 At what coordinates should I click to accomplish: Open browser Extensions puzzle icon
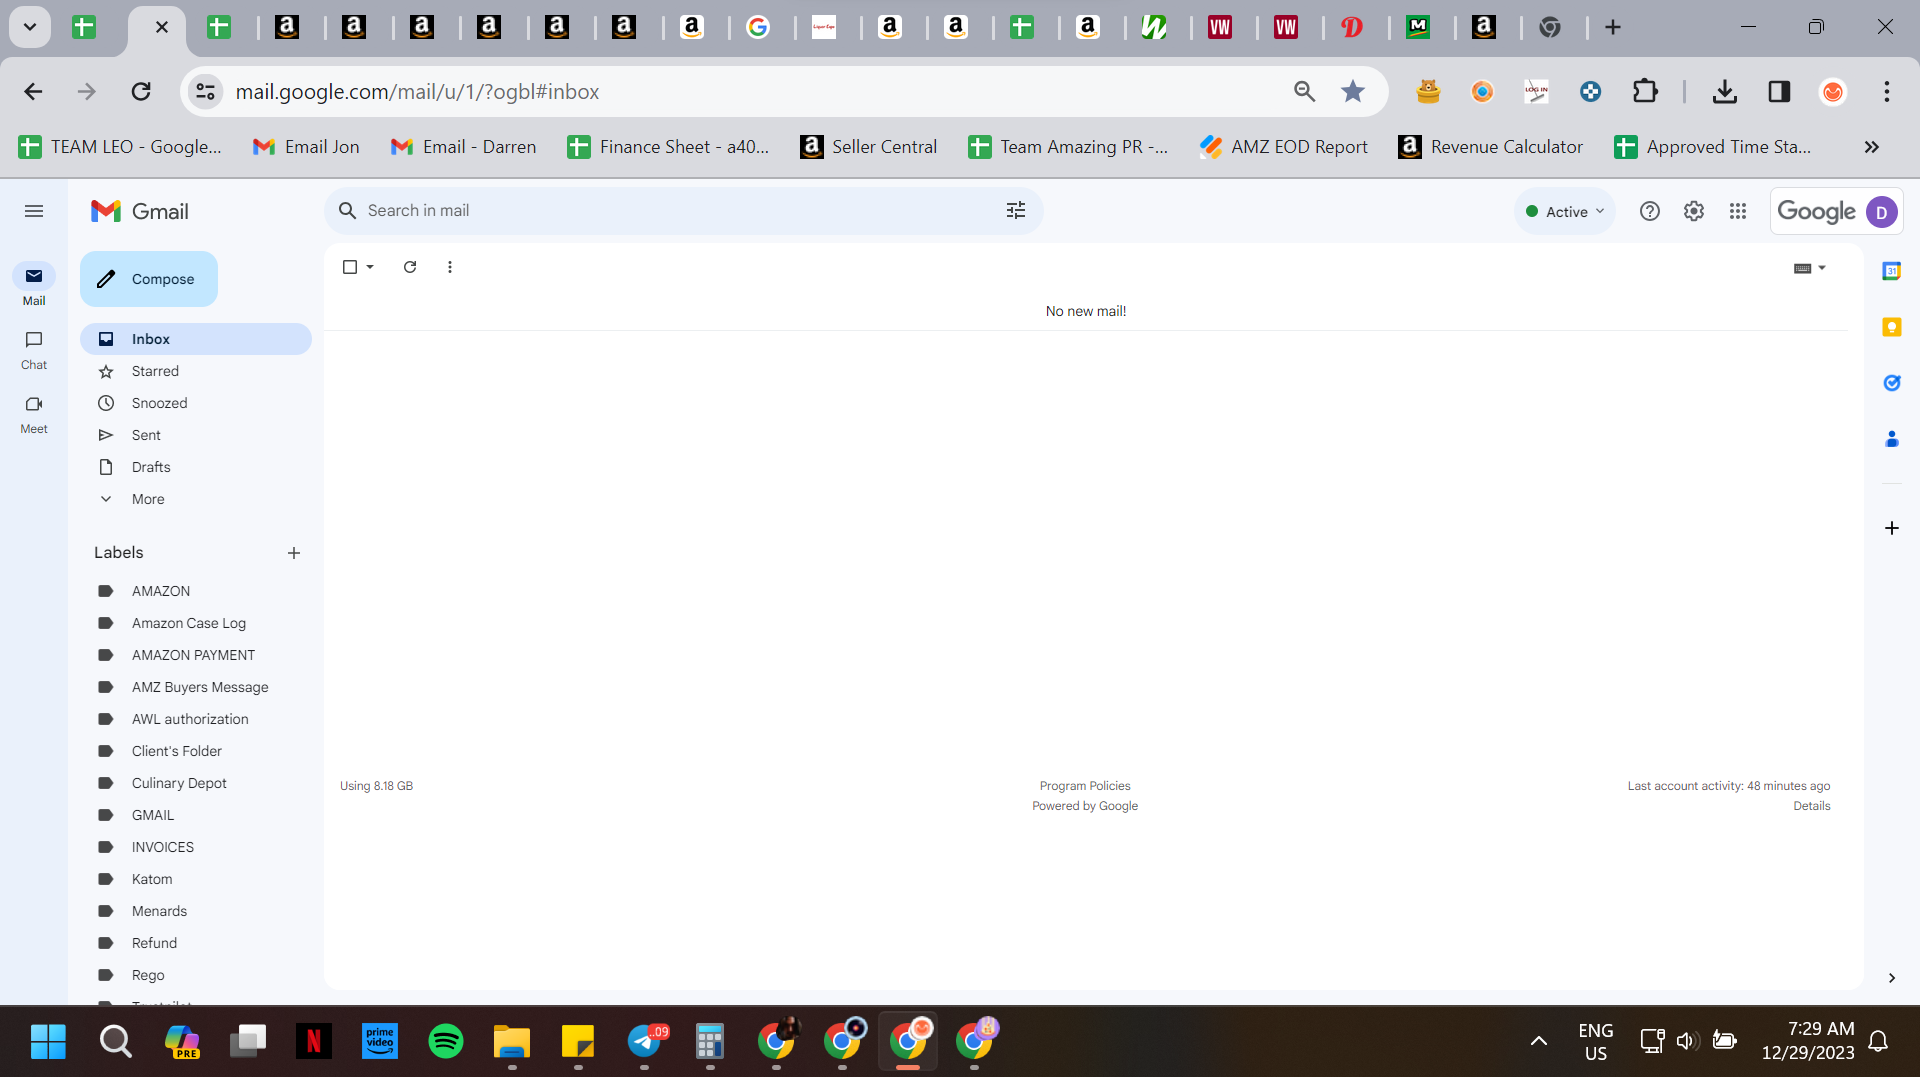click(1645, 92)
